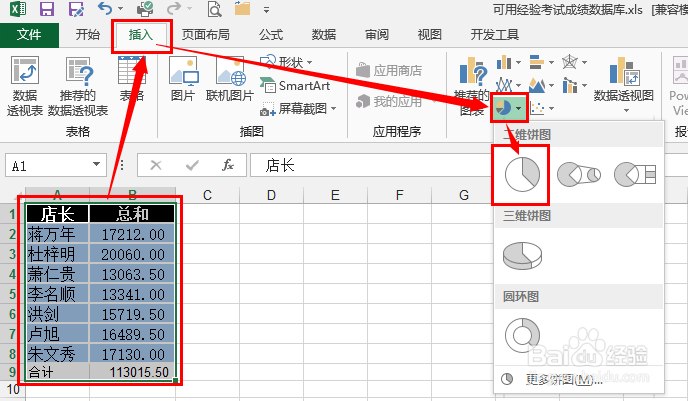Click cell containing 蒋万年
This screenshot has height=401, width=688.
click(x=57, y=234)
